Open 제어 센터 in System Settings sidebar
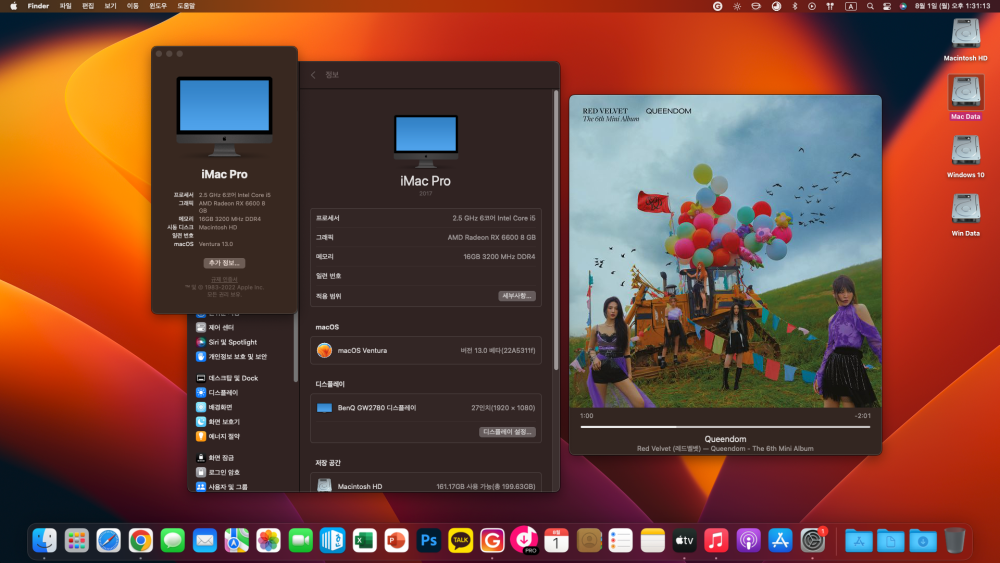1000x563 pixels. coord(215,327)
